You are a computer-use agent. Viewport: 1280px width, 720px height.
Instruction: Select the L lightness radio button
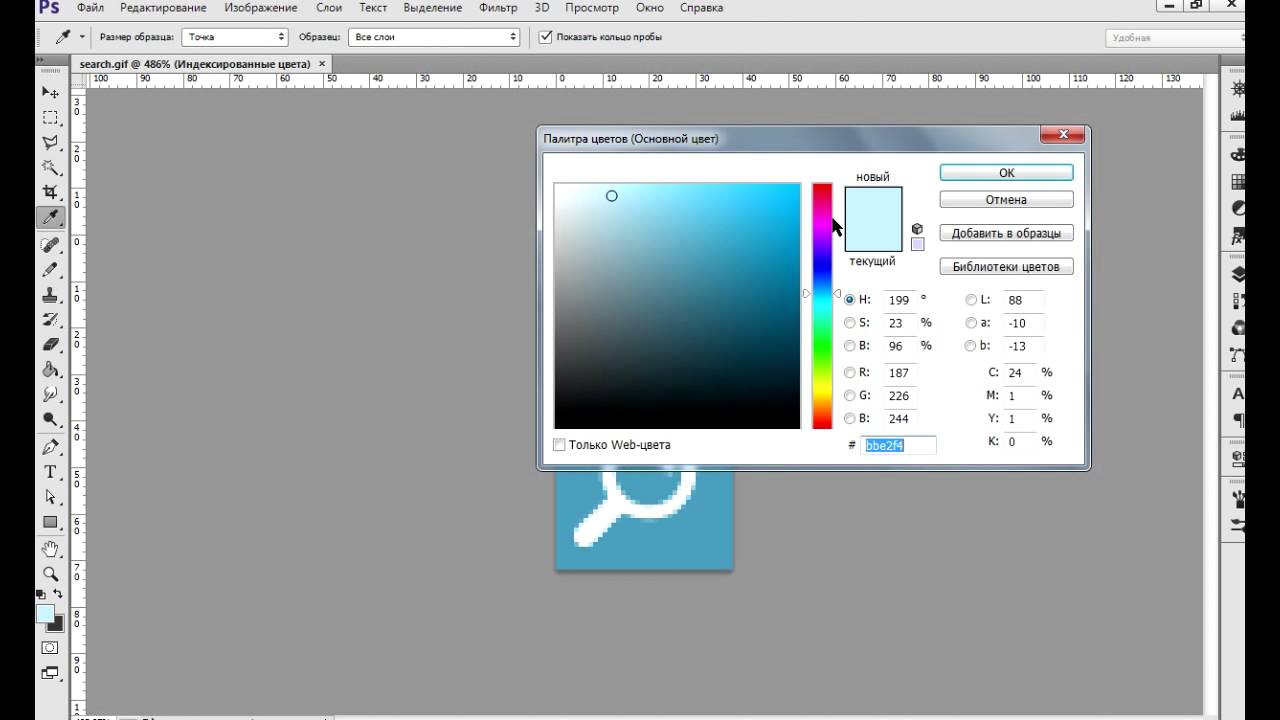[x=971, y=299]
